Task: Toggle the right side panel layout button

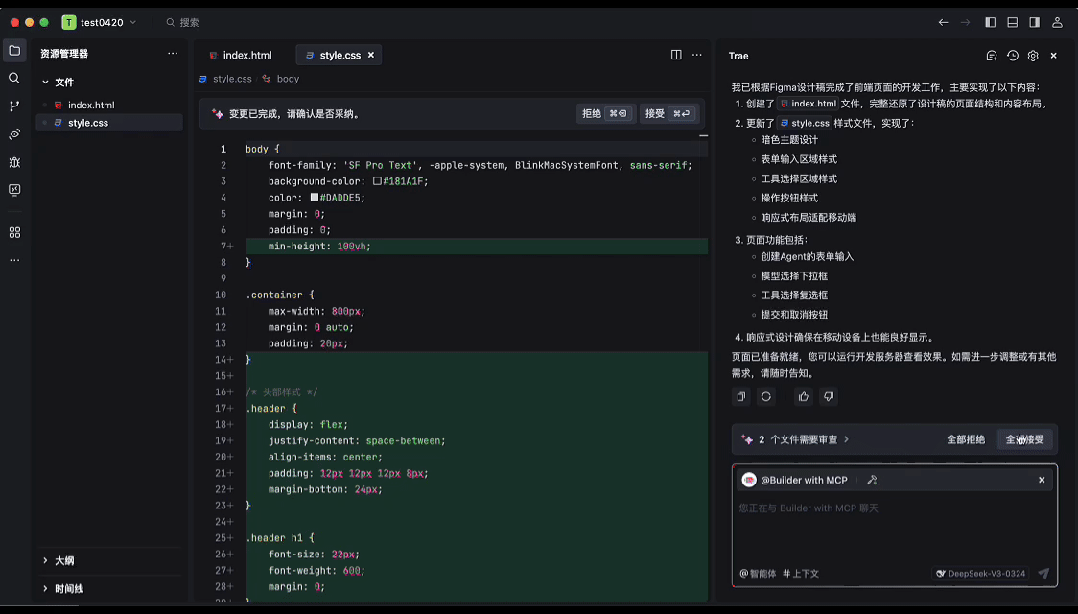Action: tap(1035, 22)
